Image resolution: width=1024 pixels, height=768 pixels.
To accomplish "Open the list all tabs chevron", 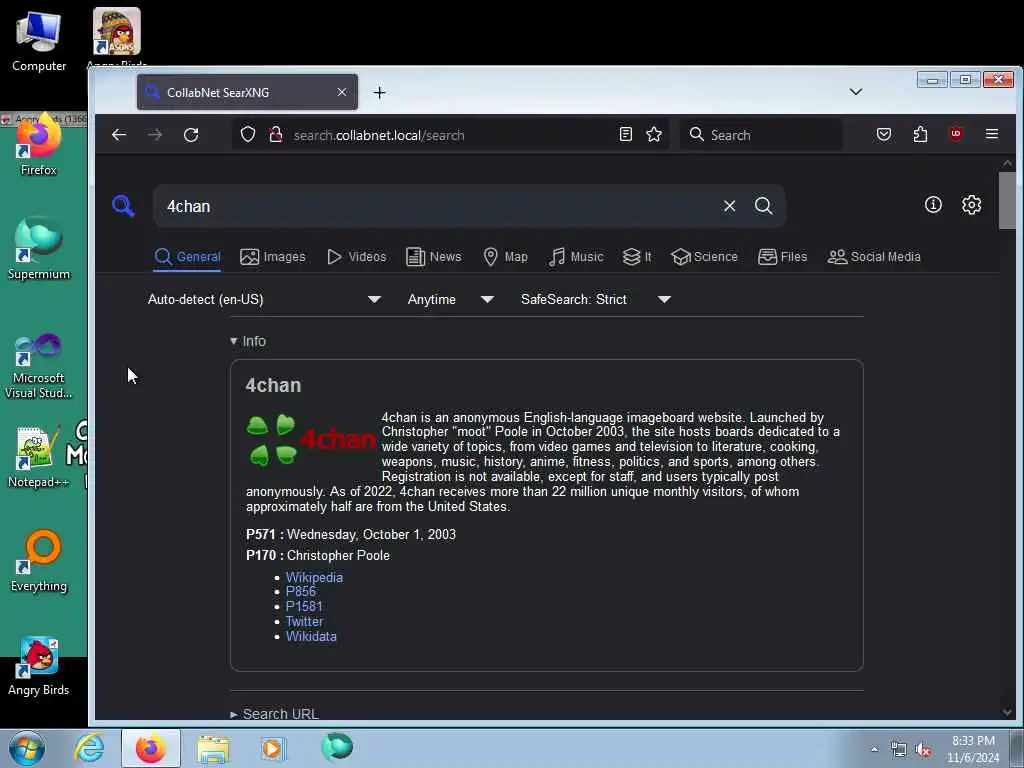I will click(x=856, y=92).
